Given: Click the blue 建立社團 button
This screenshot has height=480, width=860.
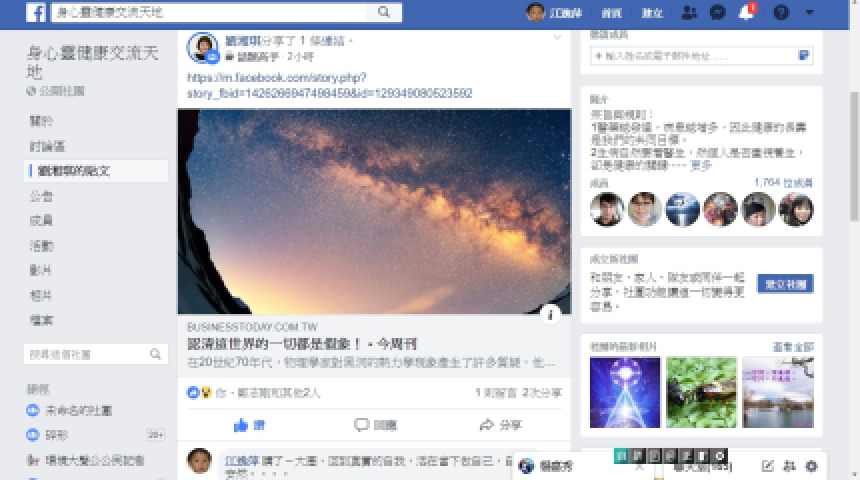Looking at the screenshot, I should (785, 284).
